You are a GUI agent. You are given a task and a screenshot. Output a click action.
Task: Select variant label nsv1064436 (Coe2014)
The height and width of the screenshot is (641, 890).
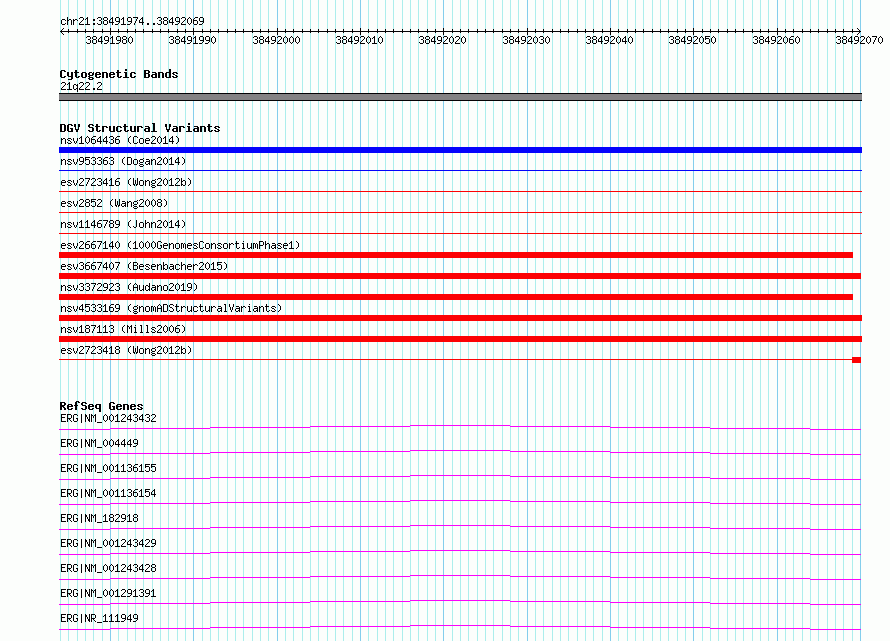coord(120,140)
